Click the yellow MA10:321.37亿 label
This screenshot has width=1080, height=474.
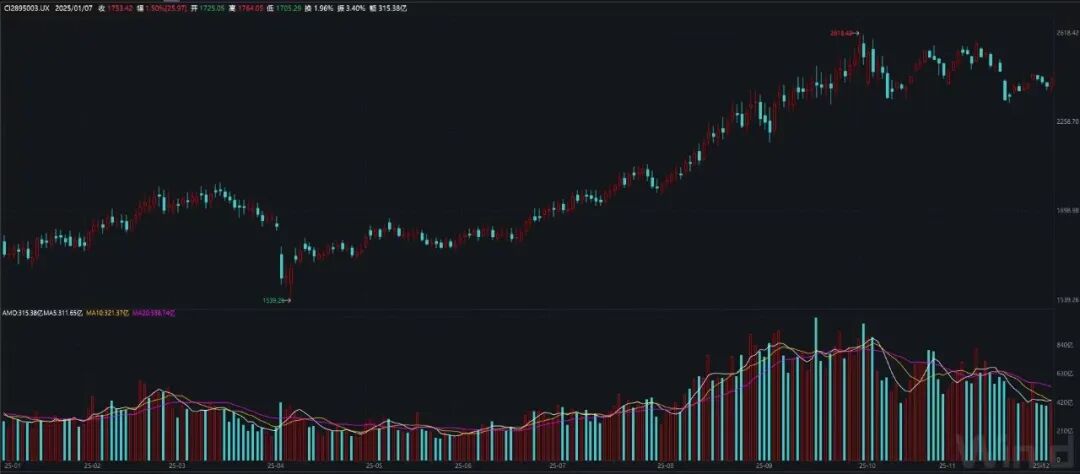tap(107, 312)
